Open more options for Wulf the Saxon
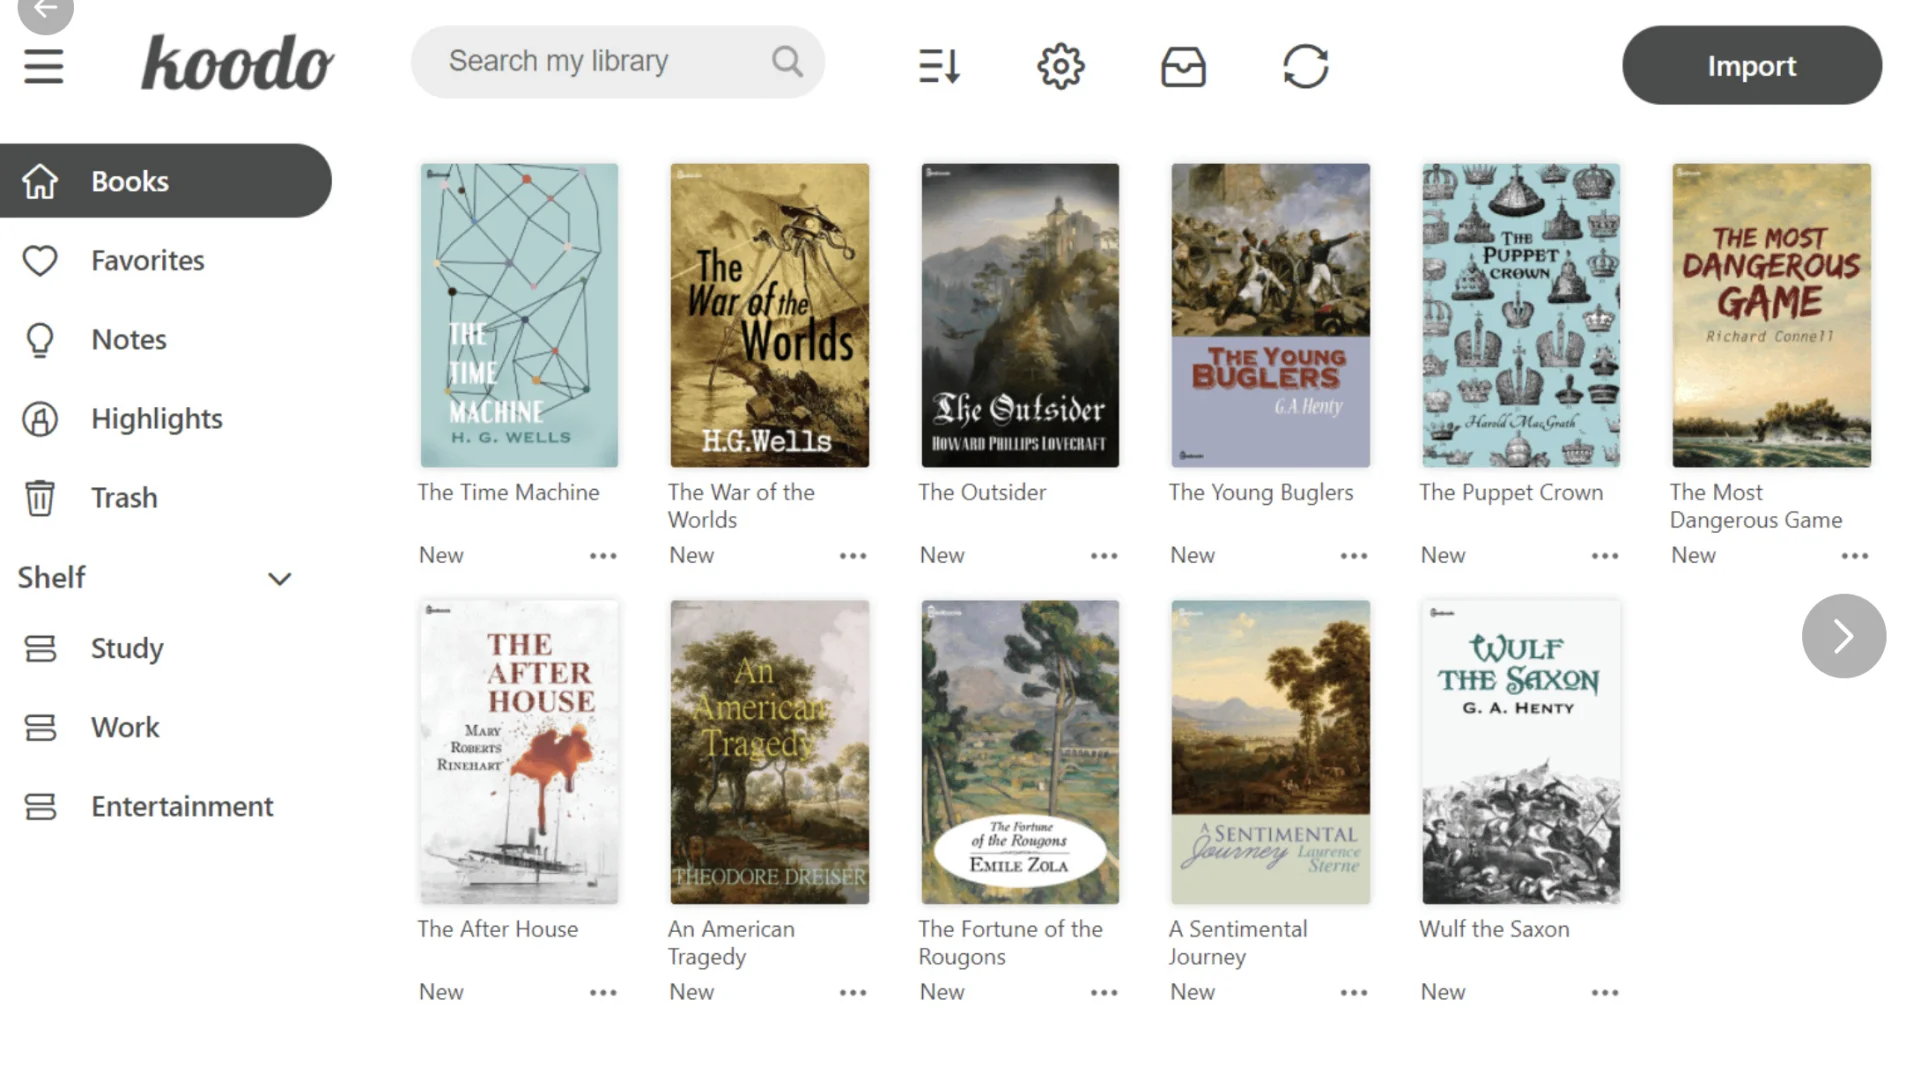This screenshot has height=1080, width=1906. click(1605, 993)
